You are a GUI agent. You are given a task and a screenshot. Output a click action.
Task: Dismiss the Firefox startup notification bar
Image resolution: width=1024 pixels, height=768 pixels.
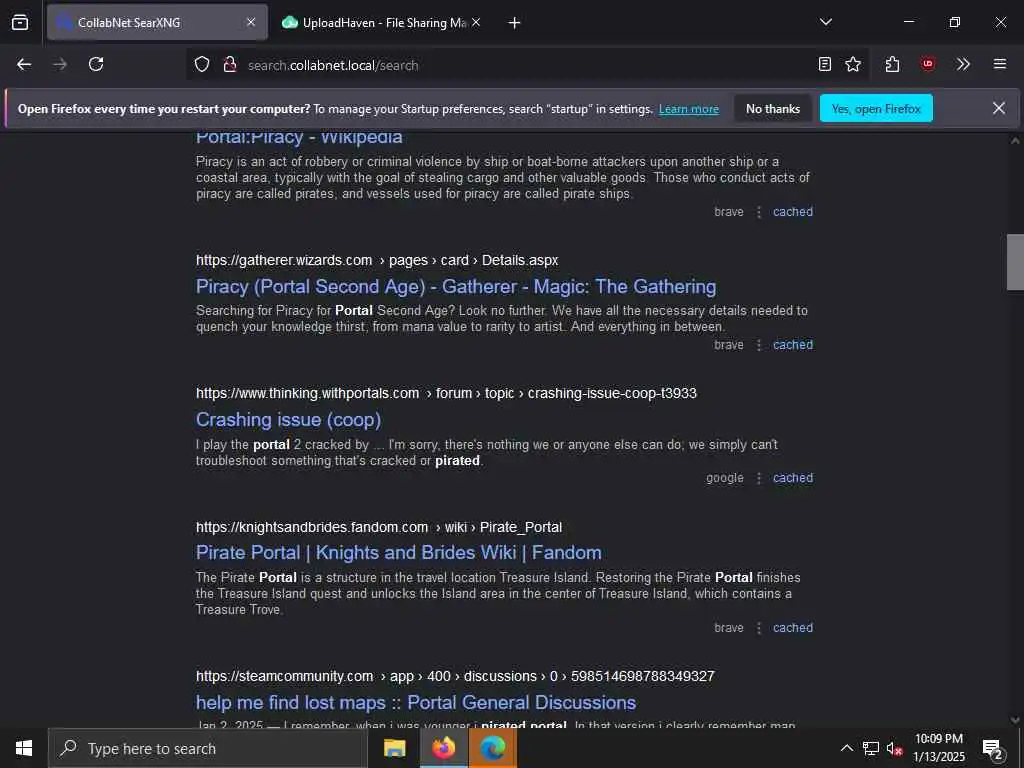pos(999,108)
